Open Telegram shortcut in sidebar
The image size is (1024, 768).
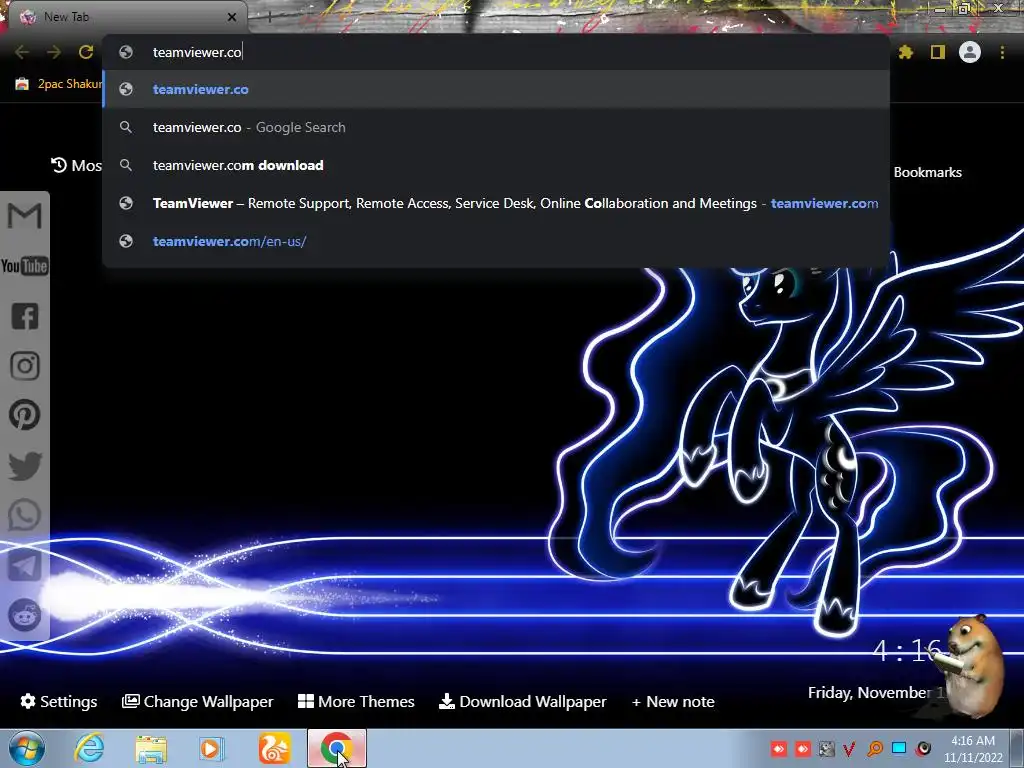tap(25, 566)
